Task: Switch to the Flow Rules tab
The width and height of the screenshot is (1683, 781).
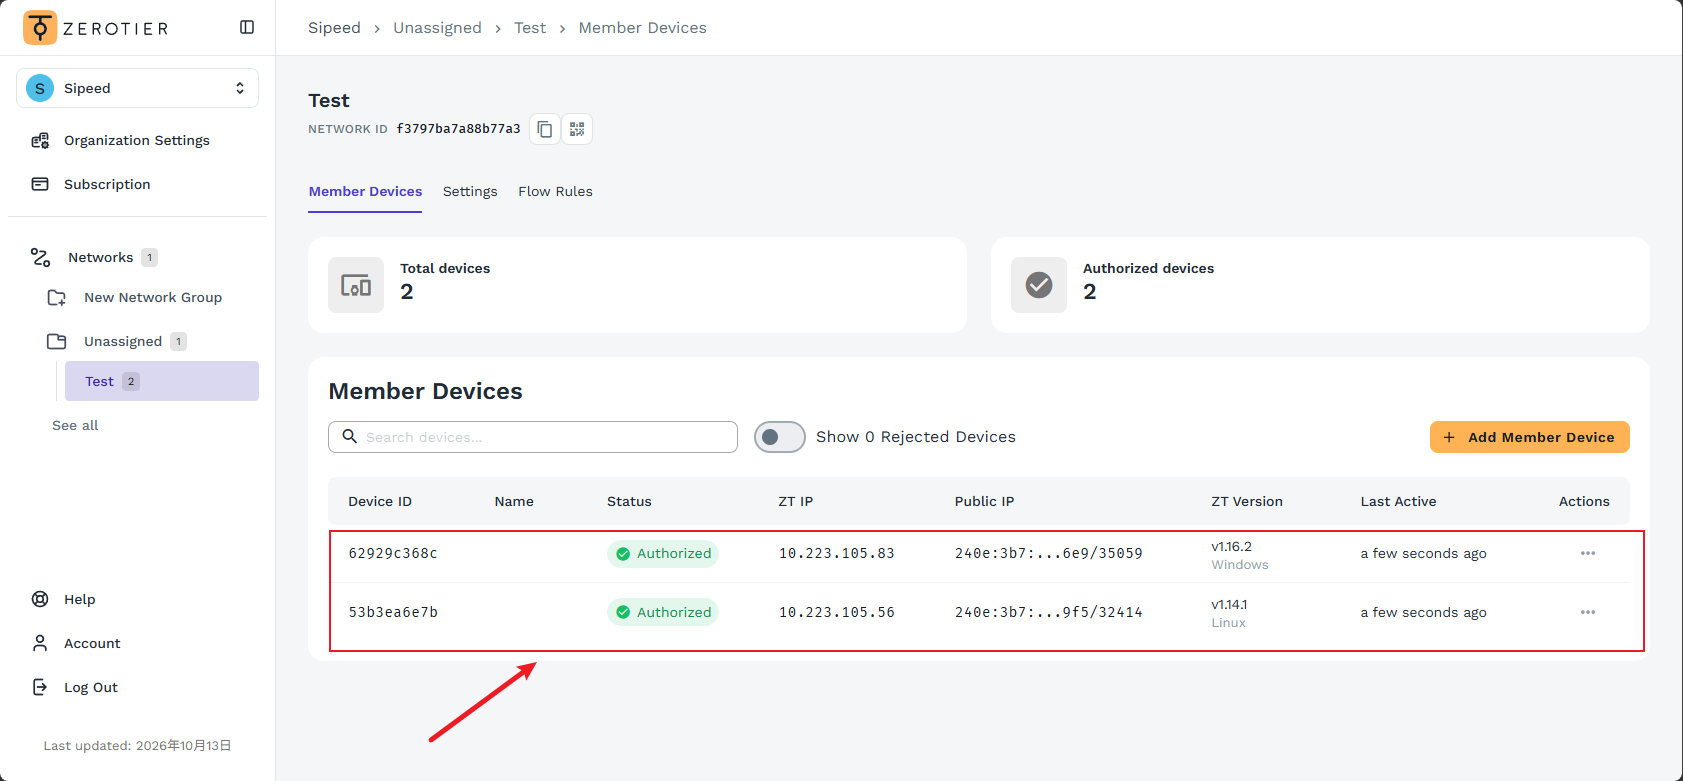Action: click(x=555, y=191)
